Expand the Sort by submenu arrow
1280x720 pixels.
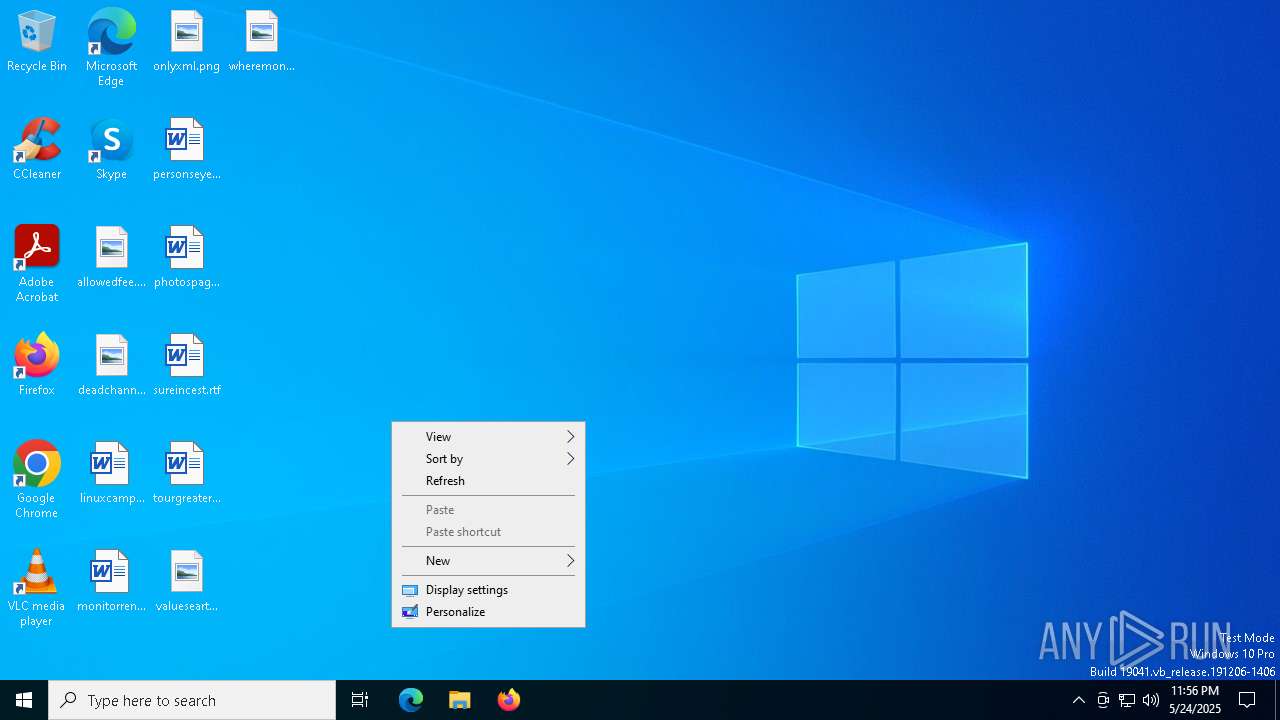(x=571, y=459)
